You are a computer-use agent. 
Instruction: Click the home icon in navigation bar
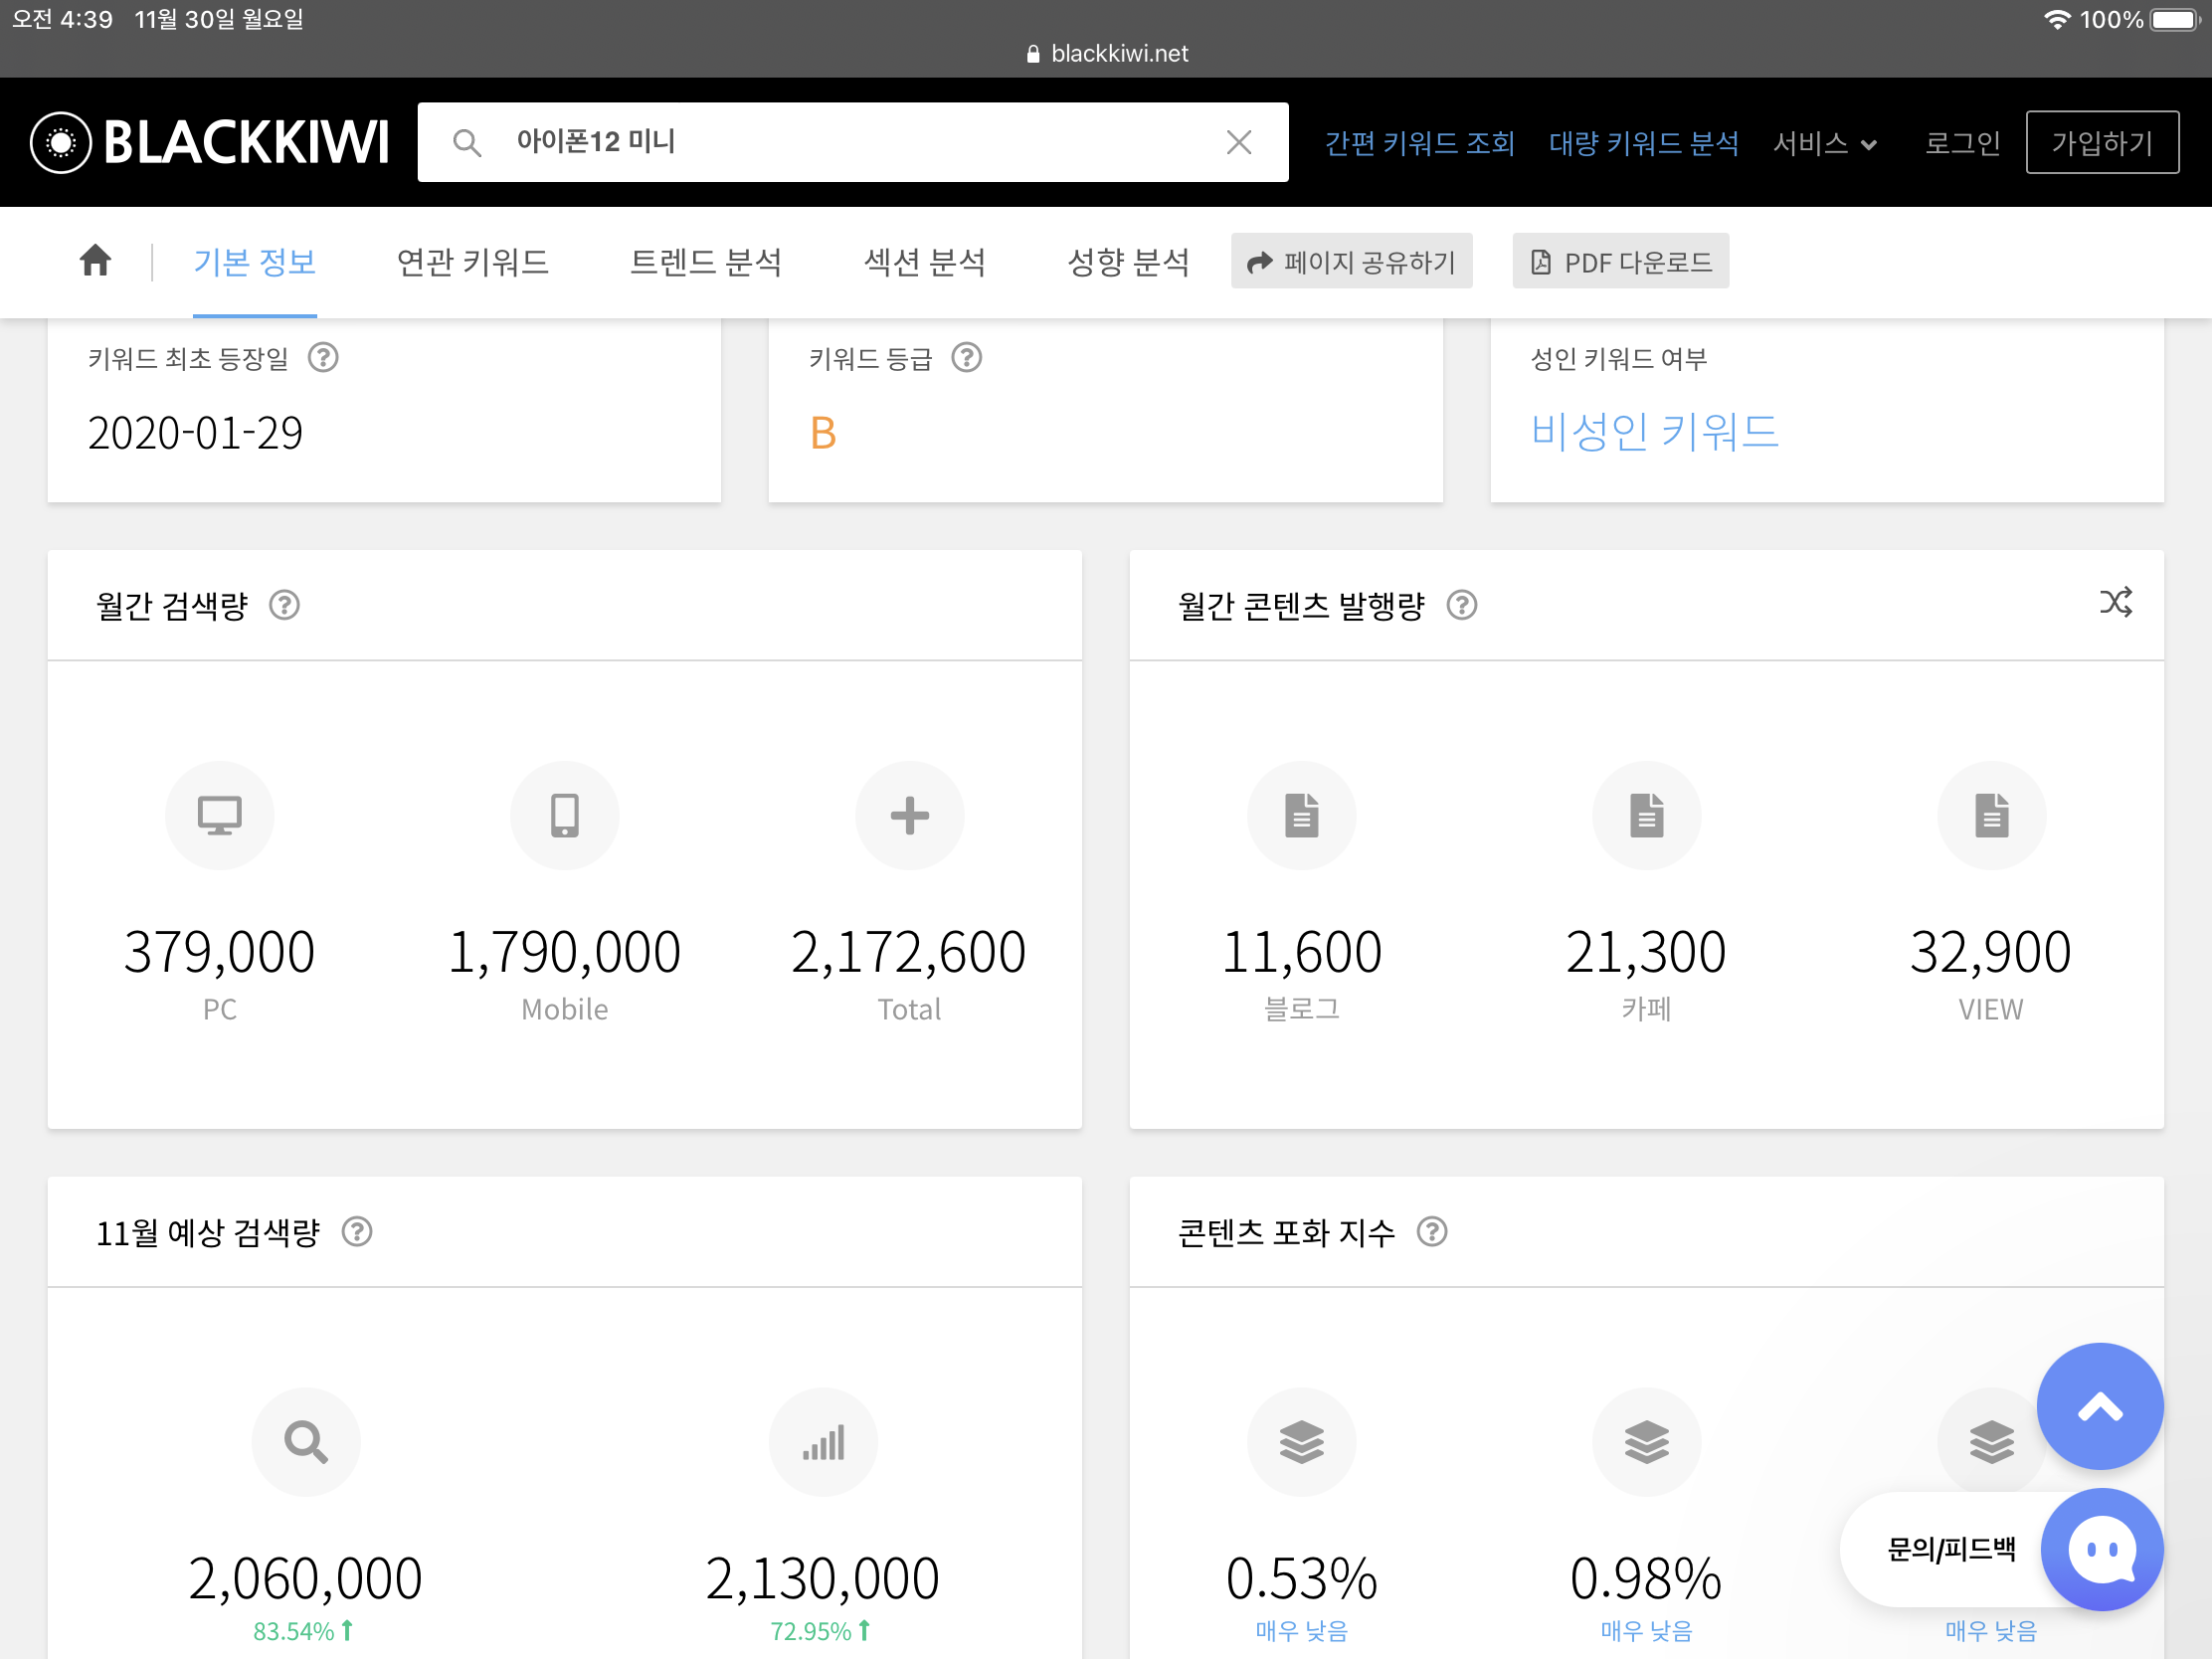pyautogui.click(x=95, y=261)
